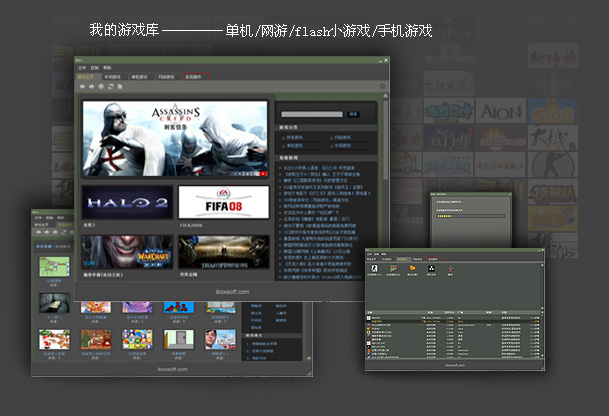Click the back arrow in the bottom-left window
Viewport: 609px width, 416px height.
(x=38, y=232)
